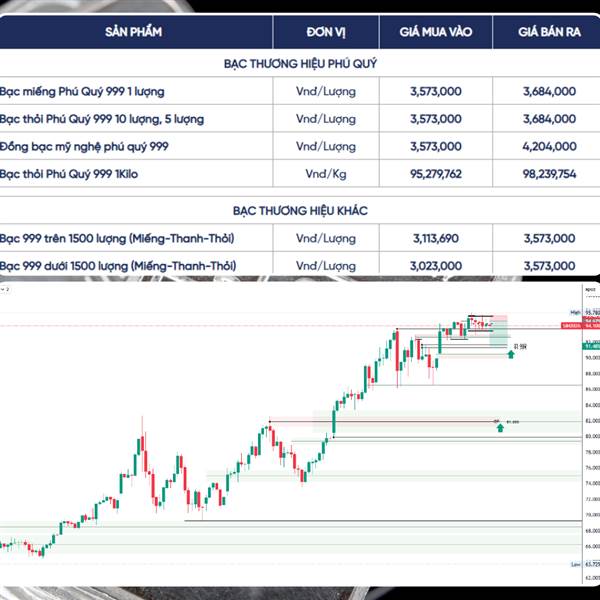Click buy price of Đồng bạc mỹ nghệ row
Screen dimensions: 600x600
coord(436,147)
